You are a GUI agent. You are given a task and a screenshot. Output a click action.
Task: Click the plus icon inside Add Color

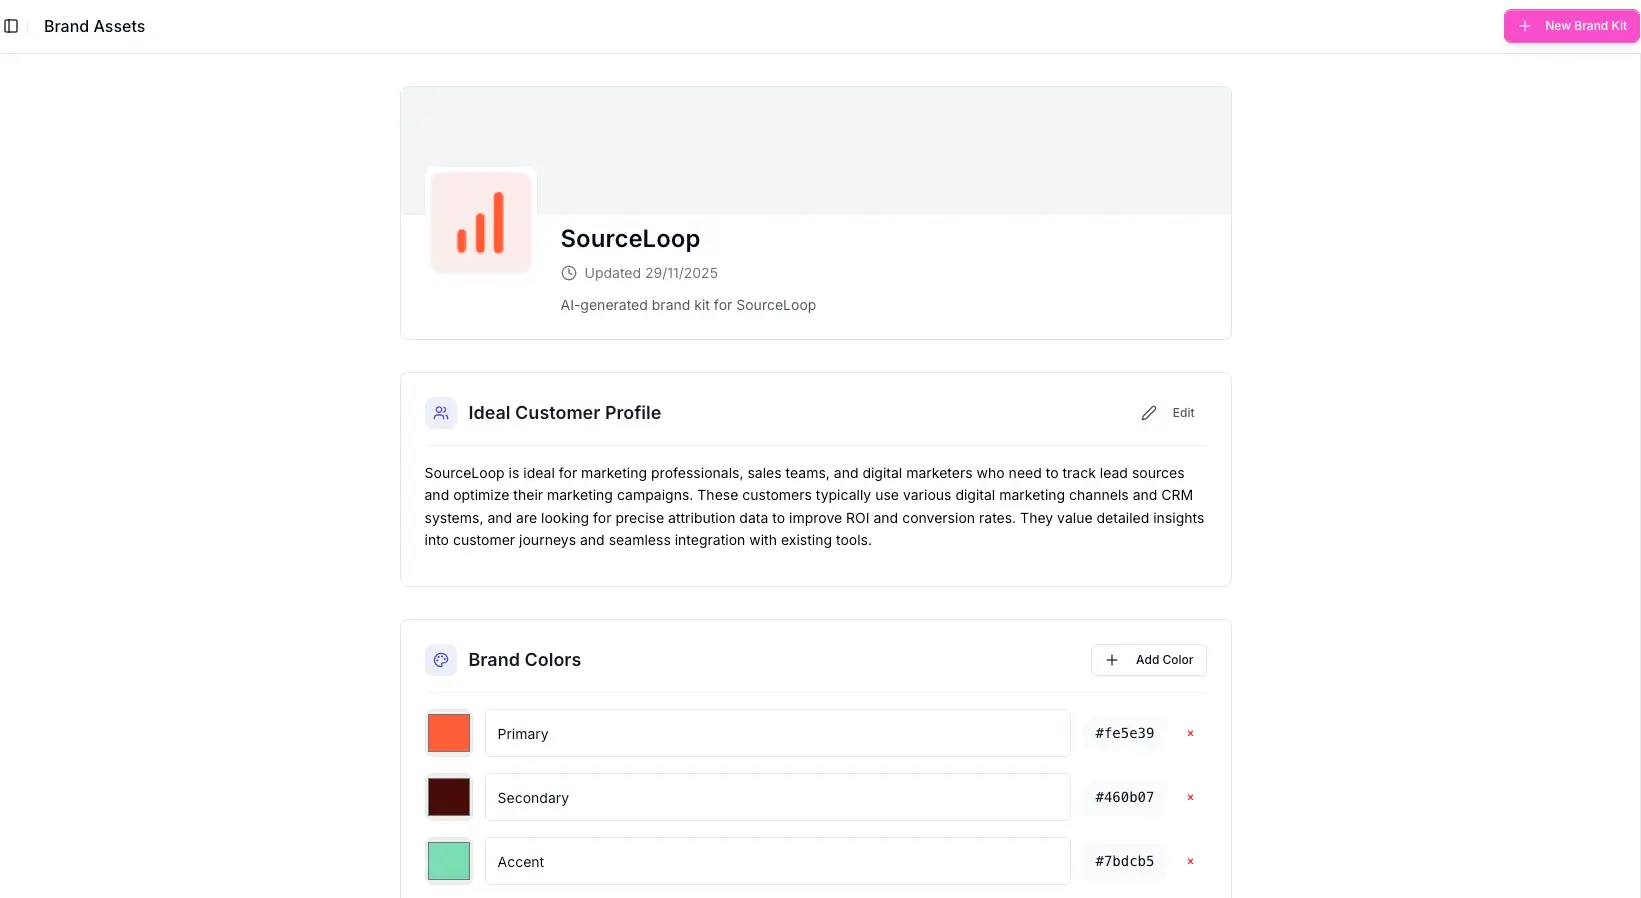(1111, 660)
